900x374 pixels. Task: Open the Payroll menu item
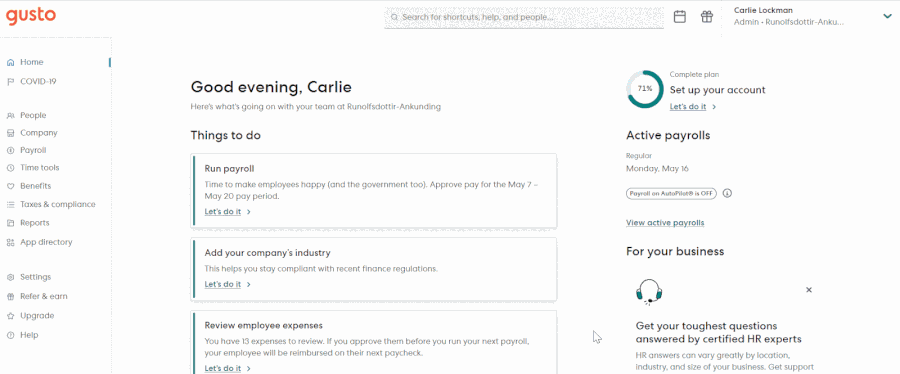(x=33, y=150)
